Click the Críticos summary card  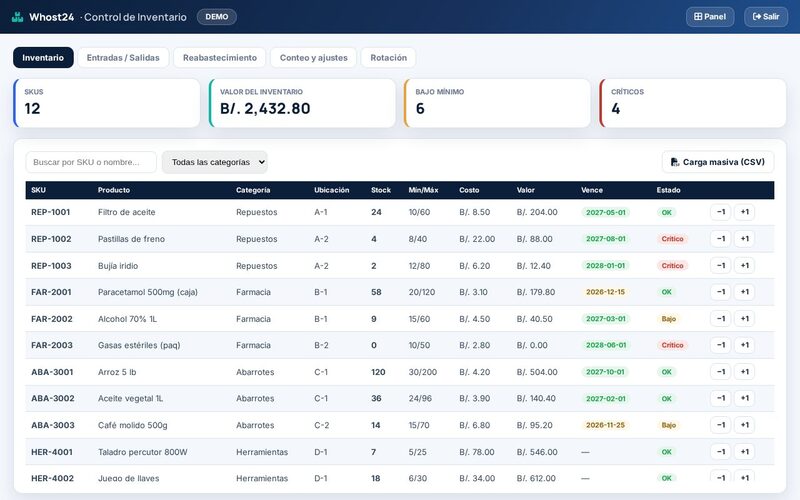coord(693,103)
